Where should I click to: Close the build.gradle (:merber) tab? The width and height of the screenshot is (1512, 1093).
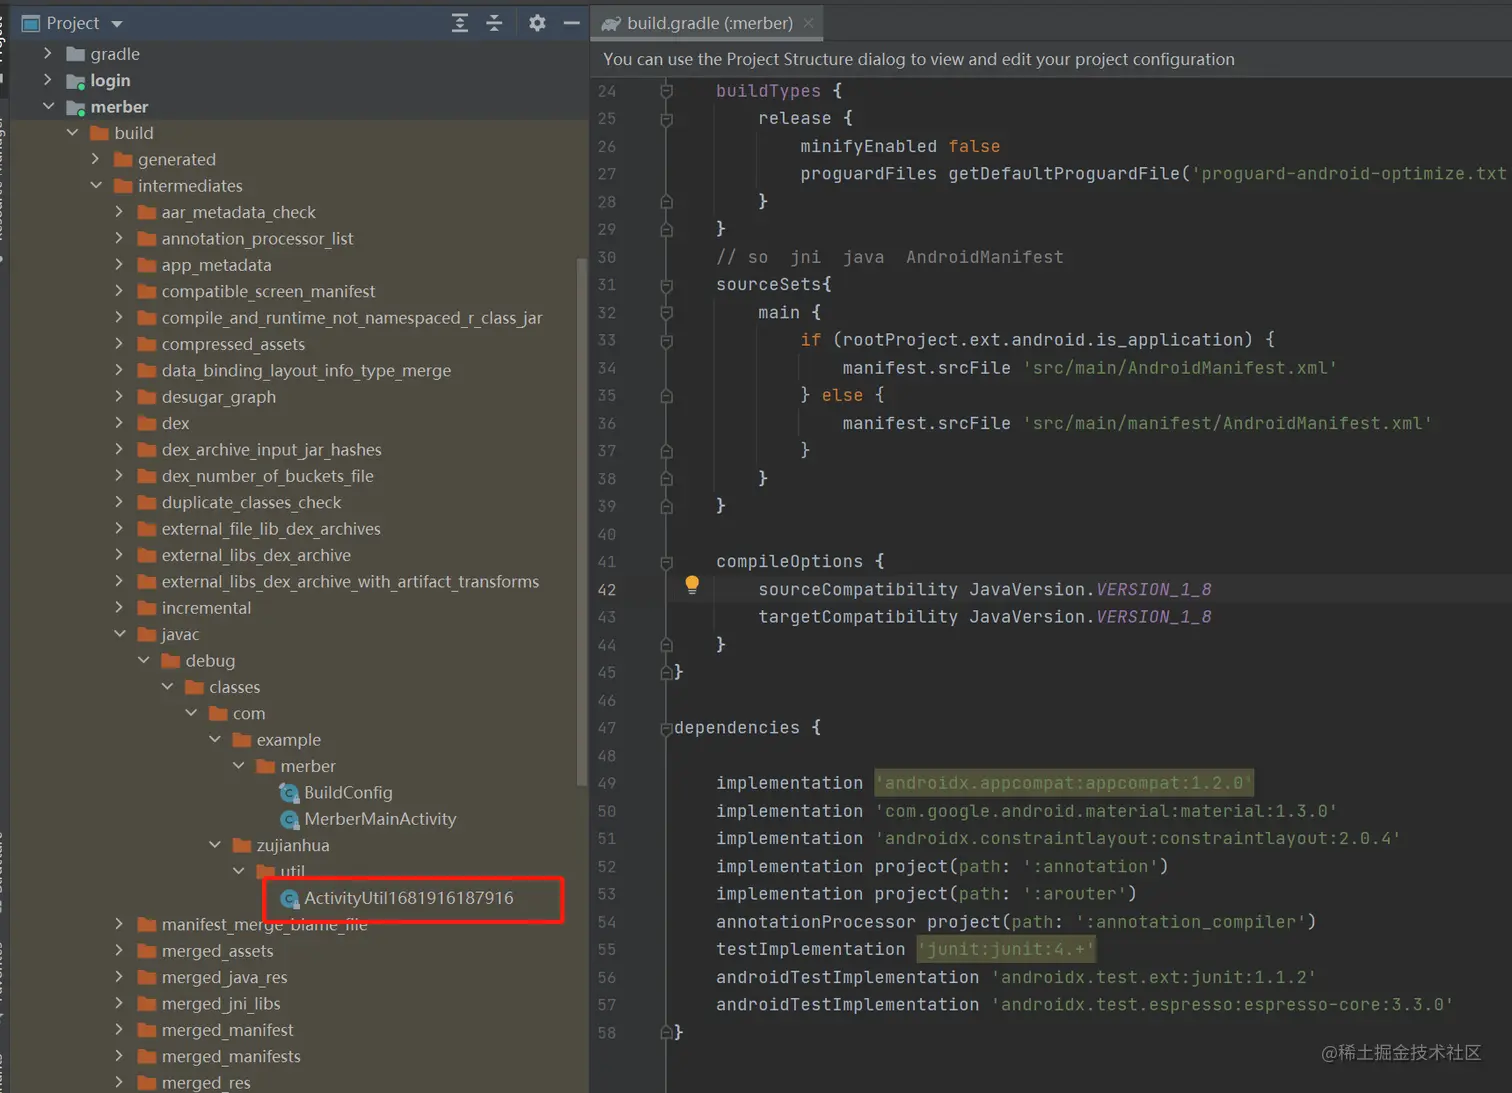(808, 23)
